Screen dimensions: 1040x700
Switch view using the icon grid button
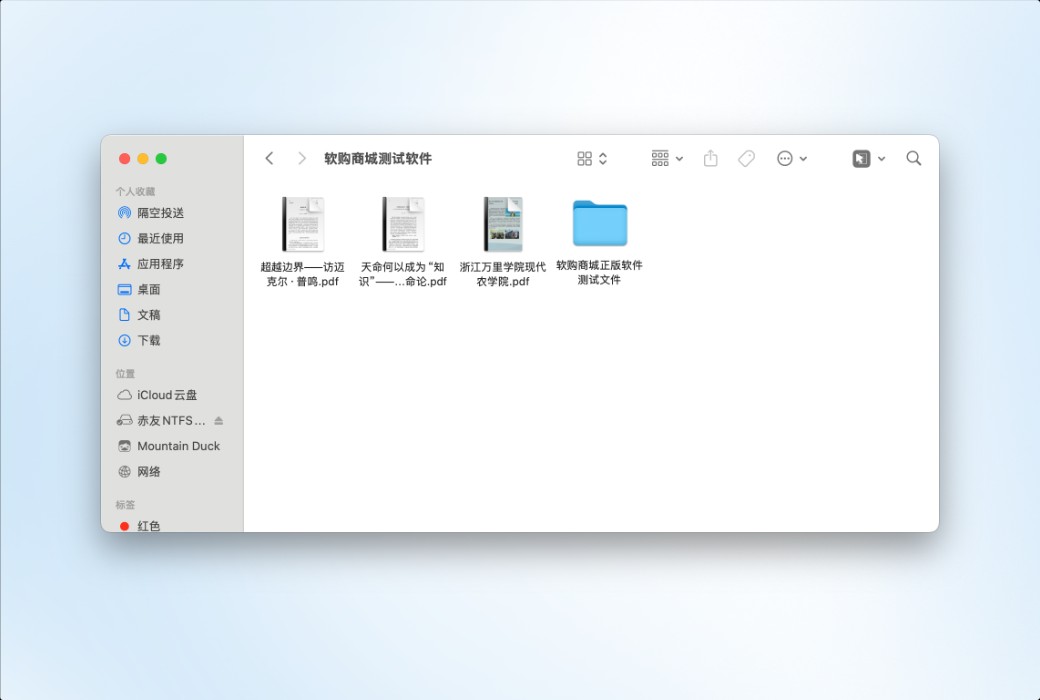pyautogui.click(x=584, y=158)
